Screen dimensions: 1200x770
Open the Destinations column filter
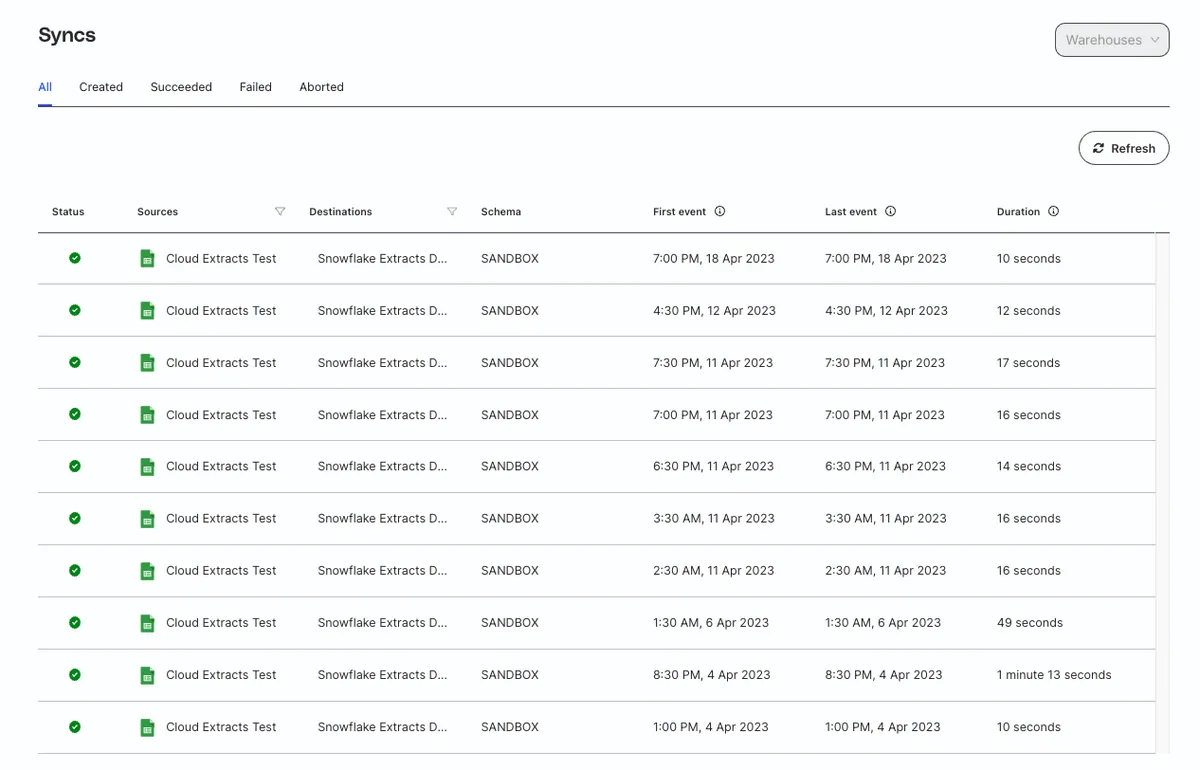click(x=452, y=211)
